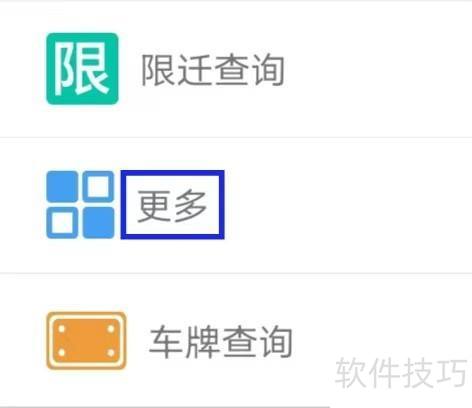This screenshot has height=408, width=472.
Task: Open the 限迁查询 text label
Action: pos(213,70)
